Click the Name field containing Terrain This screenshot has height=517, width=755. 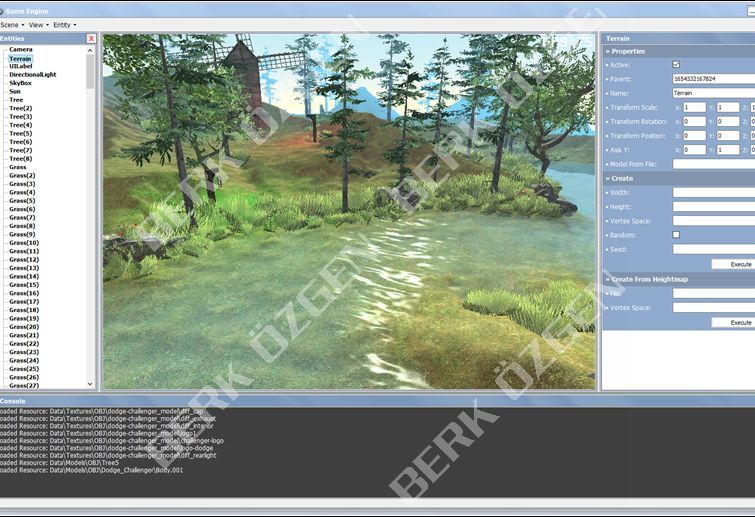click(x=714, y=93)
